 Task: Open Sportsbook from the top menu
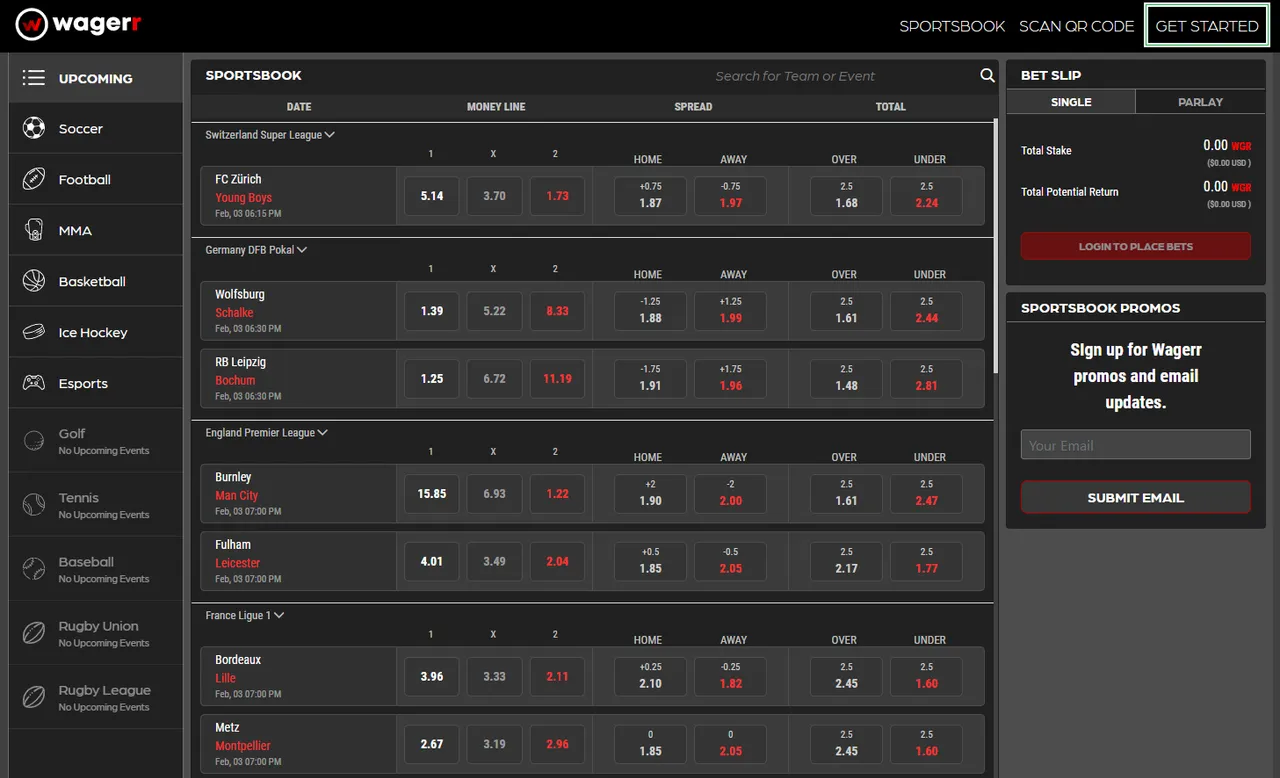point(952,26)
